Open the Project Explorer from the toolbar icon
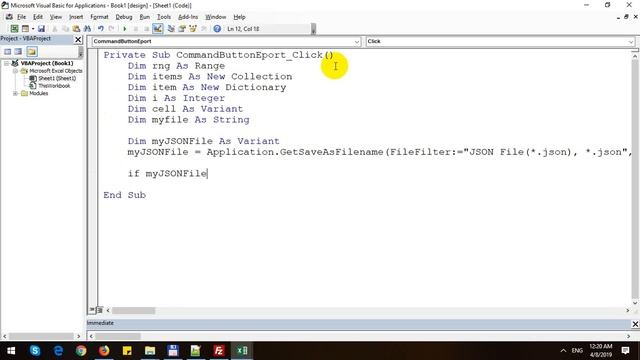The width and height of the screenshot is (640, 360). [x=171, y=29]
